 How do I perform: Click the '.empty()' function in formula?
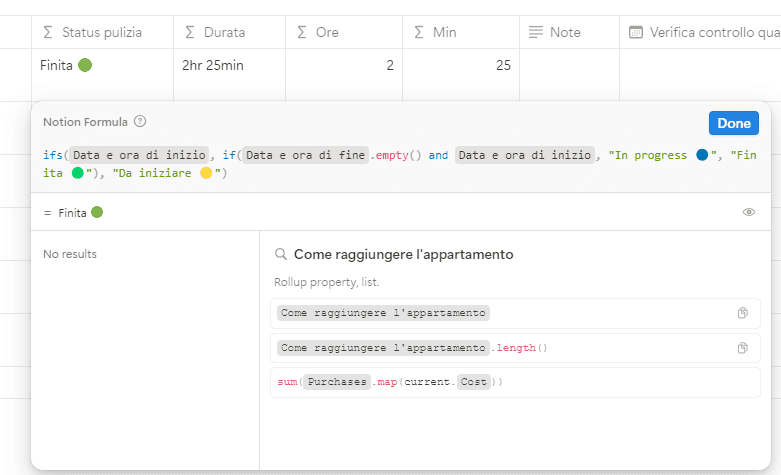point(395,155)
